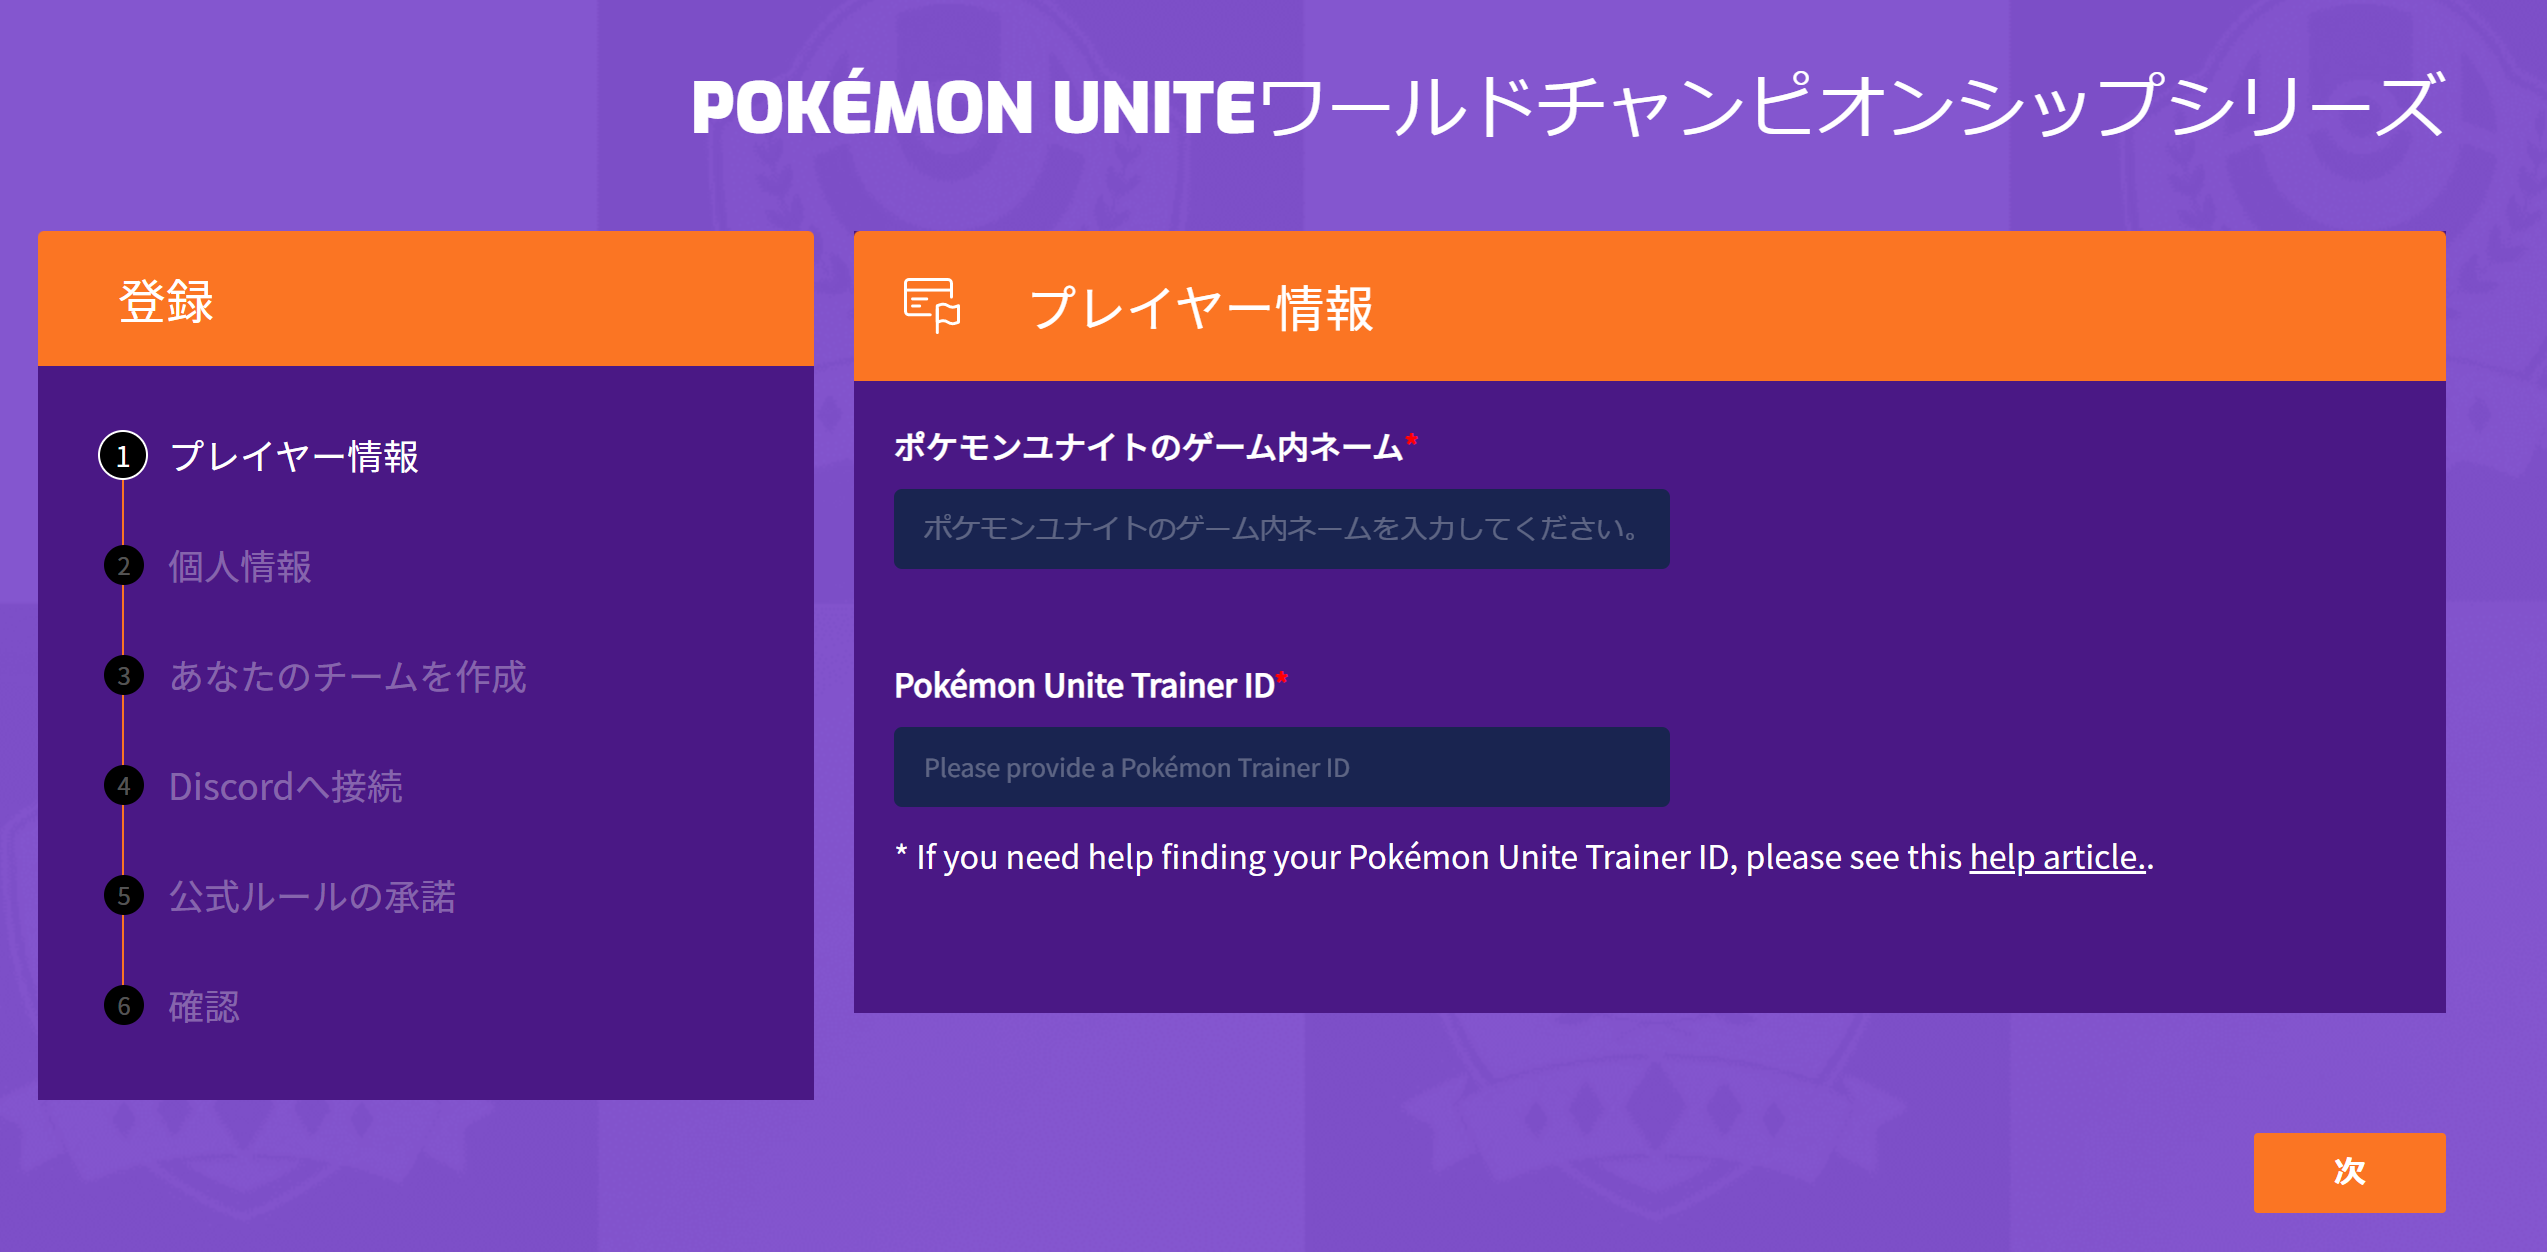2547x1252 pixels.
Task: Go to 公式ルールの承諾 step
Action: click(312, 897)
